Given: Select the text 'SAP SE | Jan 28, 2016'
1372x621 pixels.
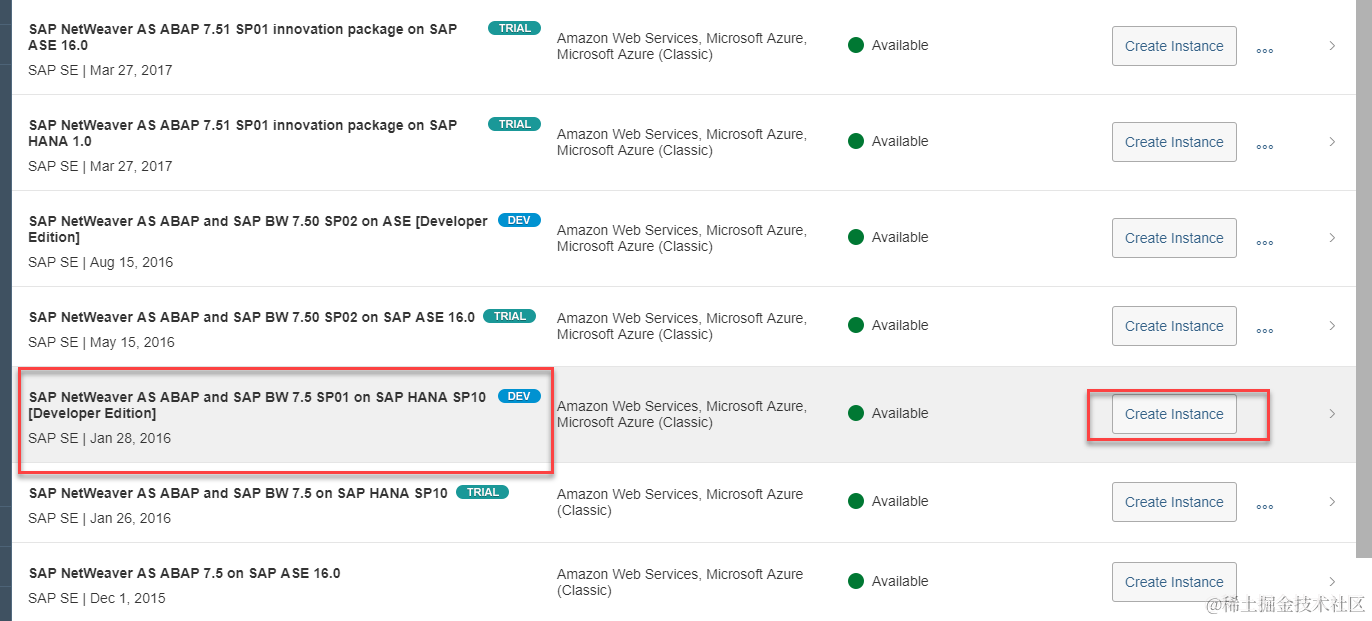Looking at the screenshot, I should pos(100,438).
